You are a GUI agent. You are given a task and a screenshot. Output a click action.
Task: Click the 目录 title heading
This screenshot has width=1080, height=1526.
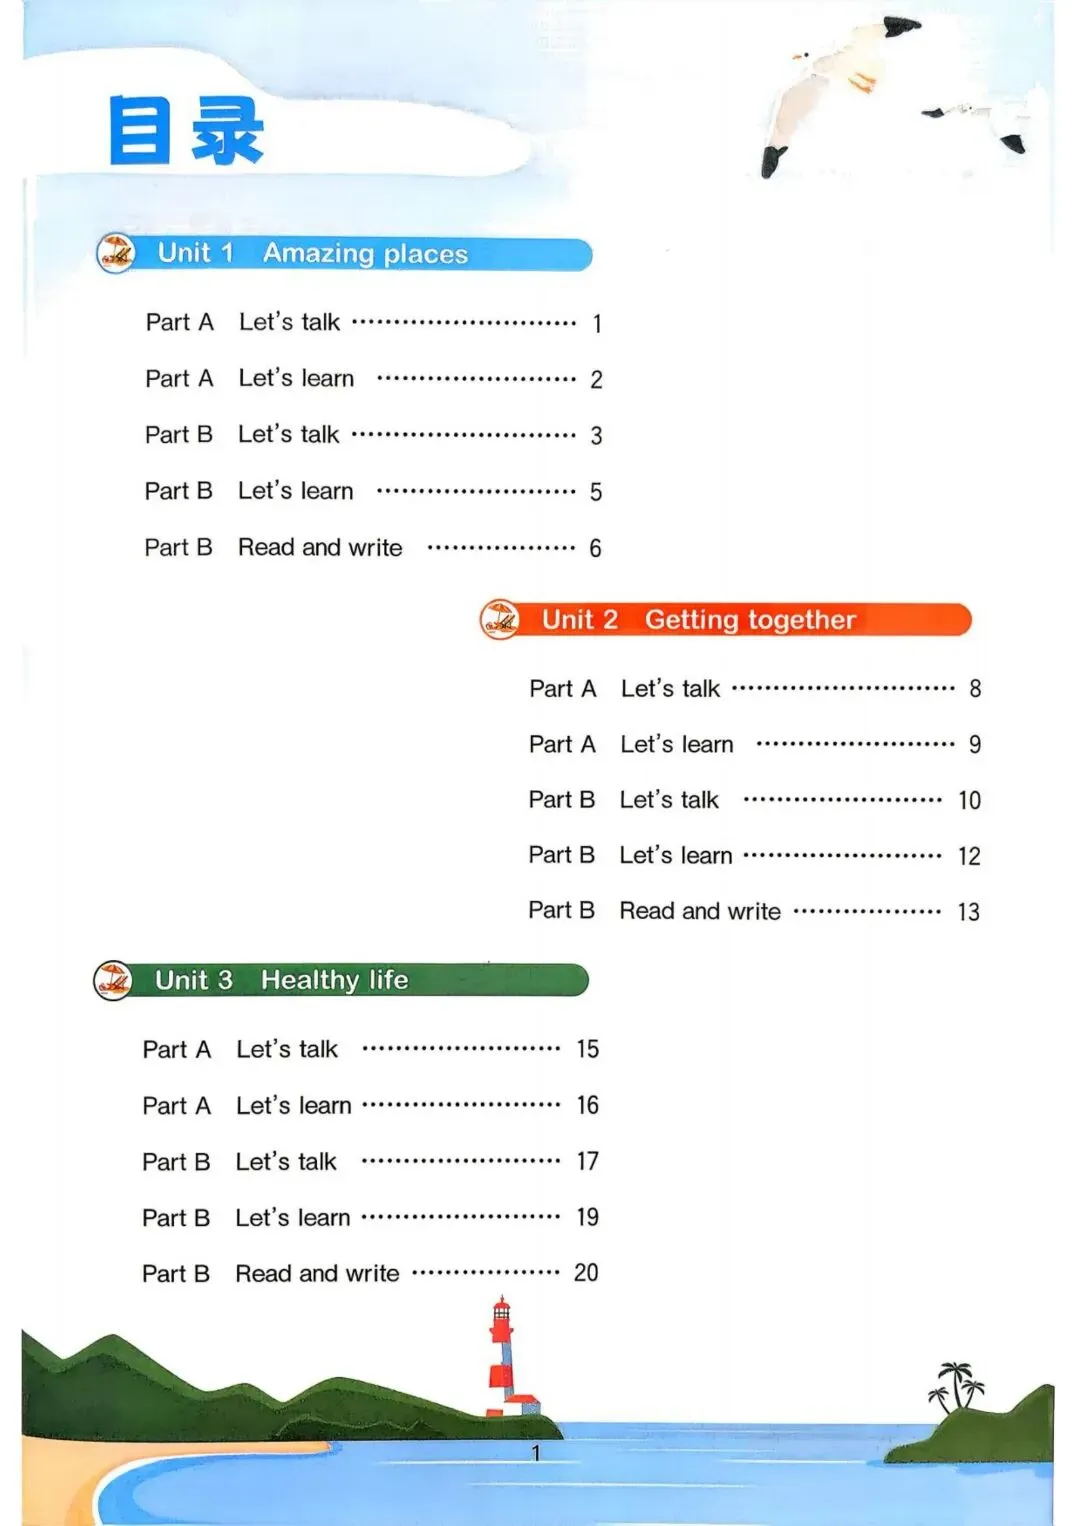186,131
